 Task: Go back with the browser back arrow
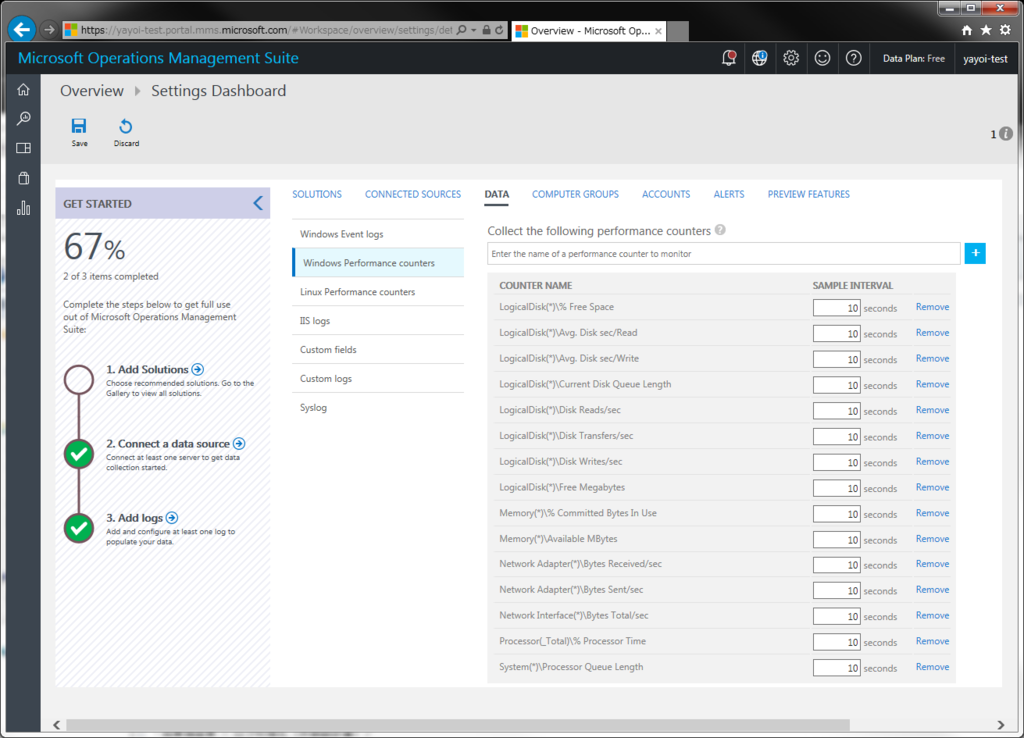(22, 29)
